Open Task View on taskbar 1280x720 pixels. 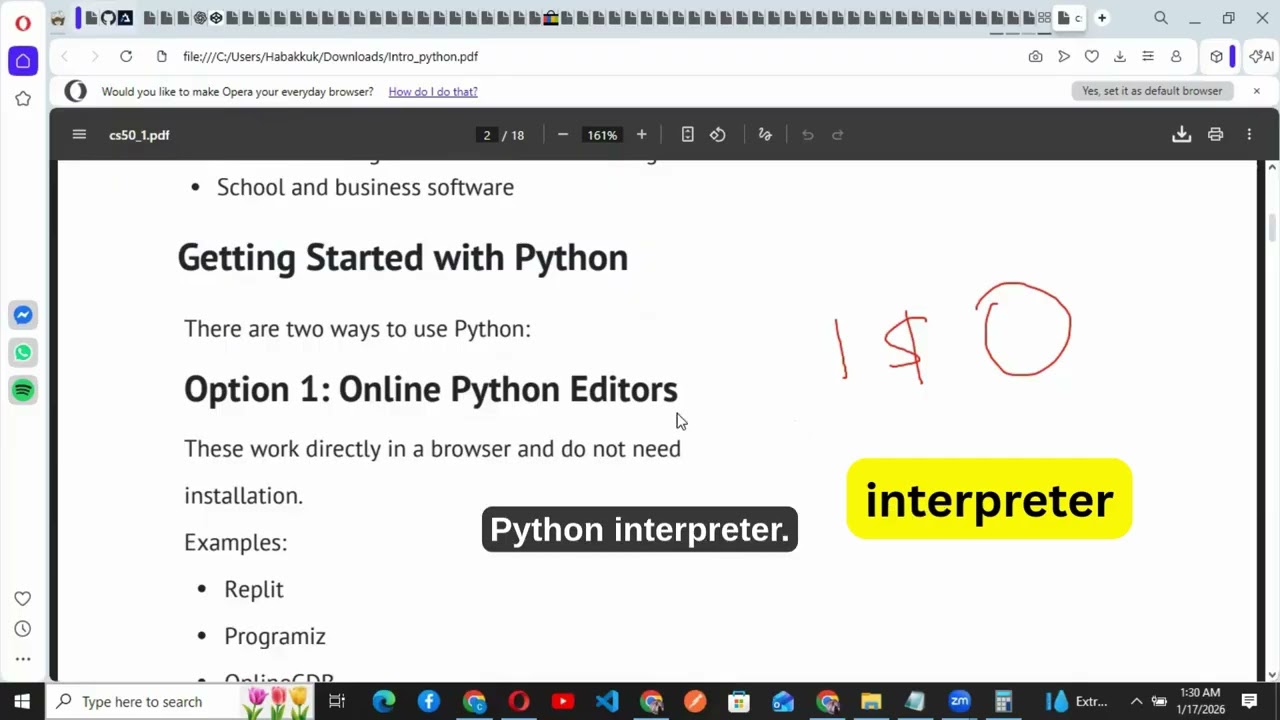pyautogui.click(x=337, y=701)
